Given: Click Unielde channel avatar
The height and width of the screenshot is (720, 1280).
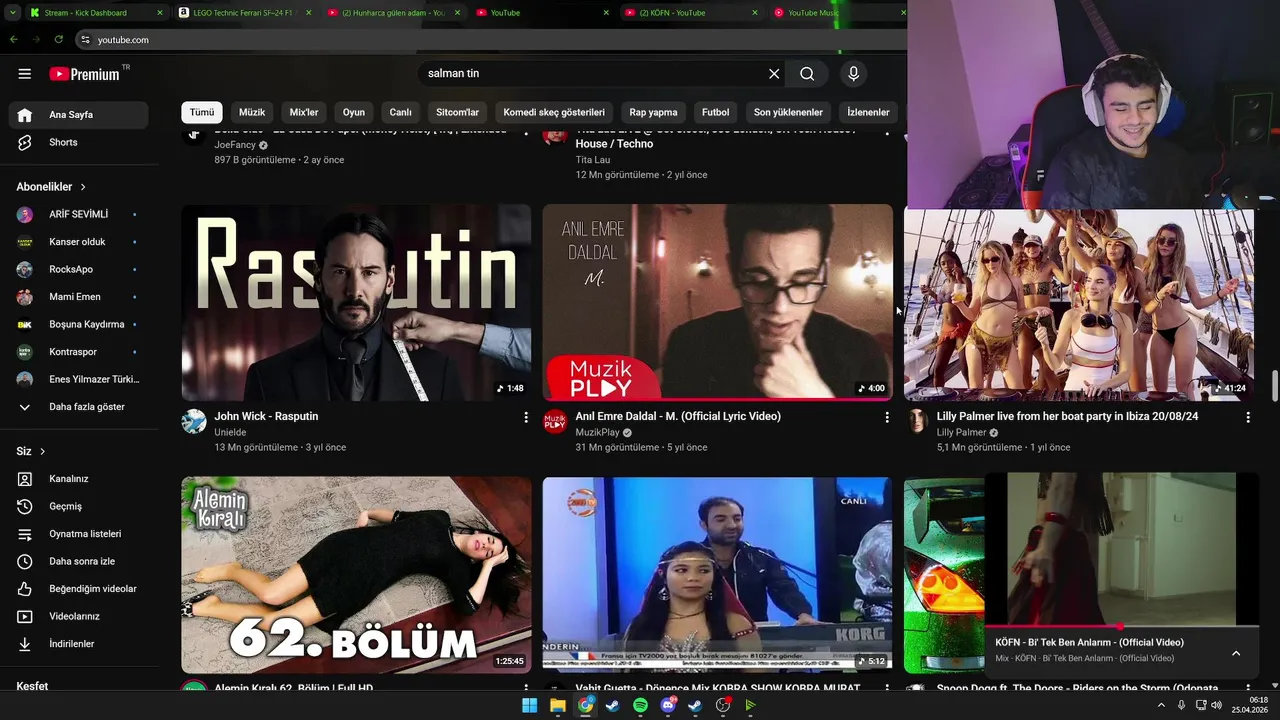Looking at the screenshot, I should pos(194,421).
